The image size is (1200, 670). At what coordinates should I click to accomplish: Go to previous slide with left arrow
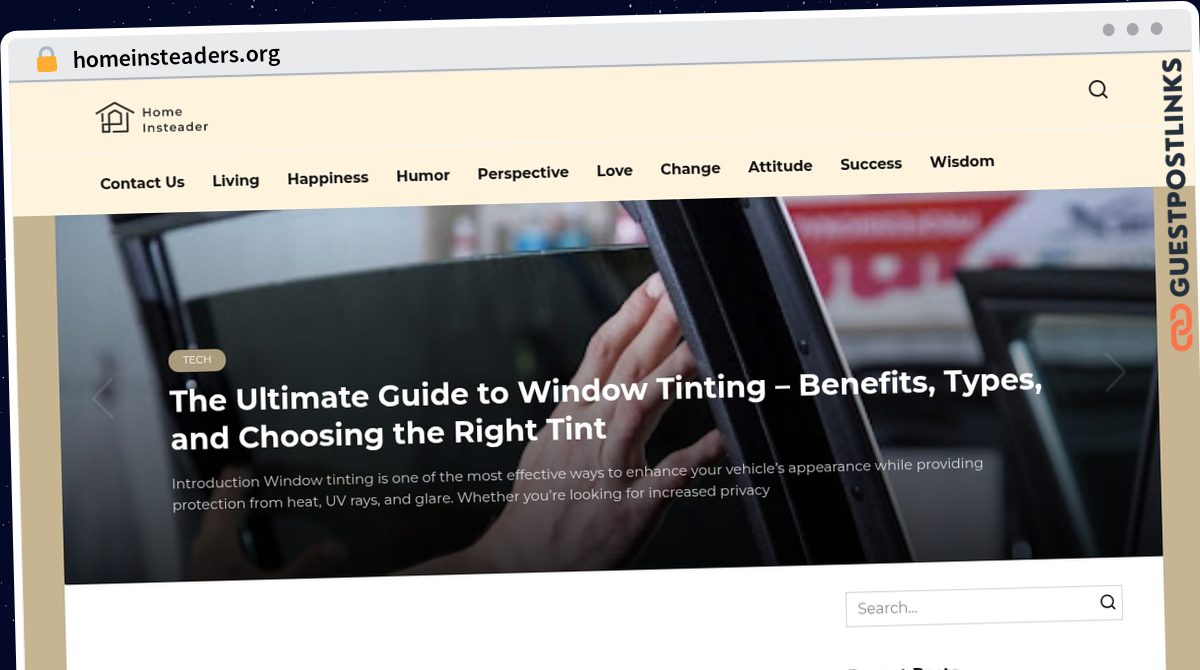[103, 398]
